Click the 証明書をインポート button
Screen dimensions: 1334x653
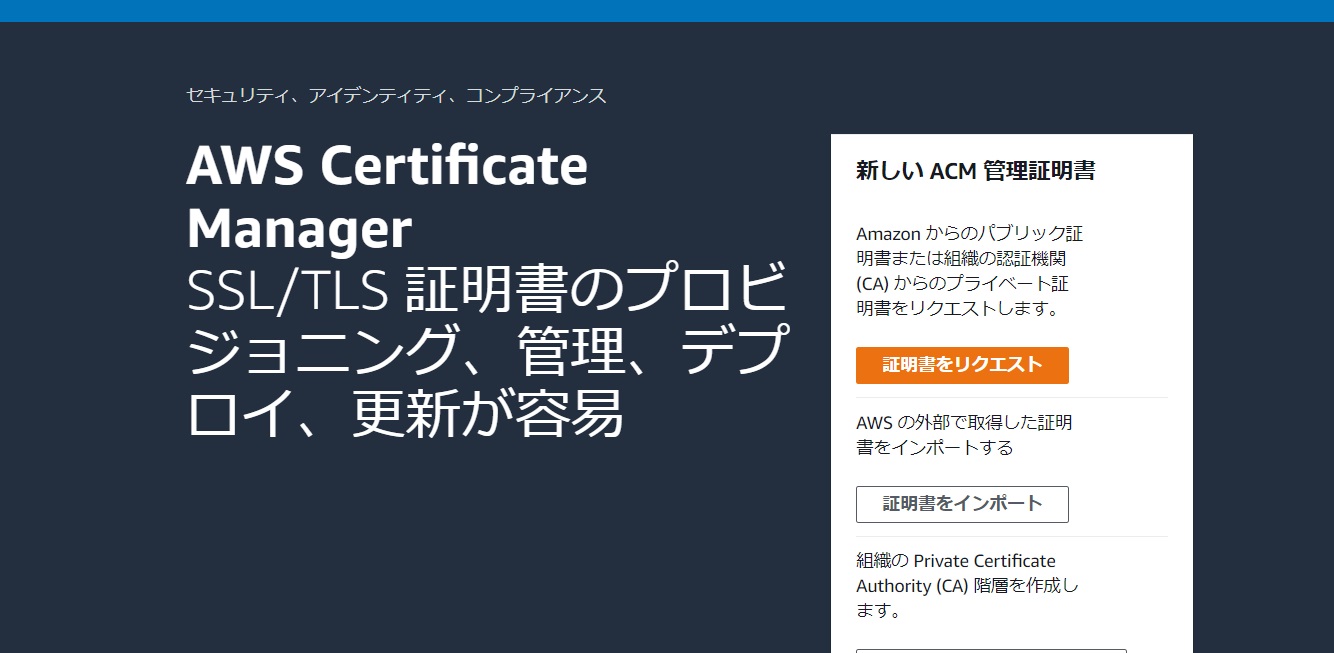[x=962, y=504]
